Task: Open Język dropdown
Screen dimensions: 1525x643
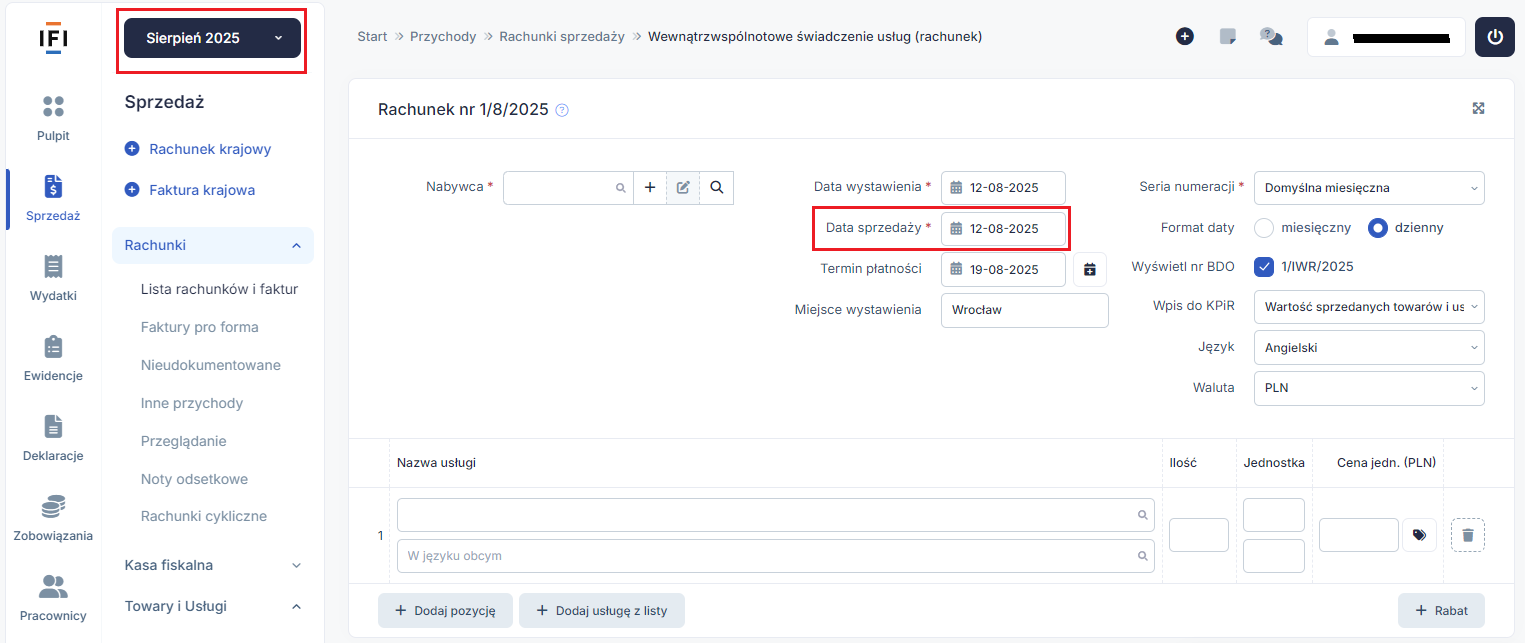Action: [x=1369, y=348]
